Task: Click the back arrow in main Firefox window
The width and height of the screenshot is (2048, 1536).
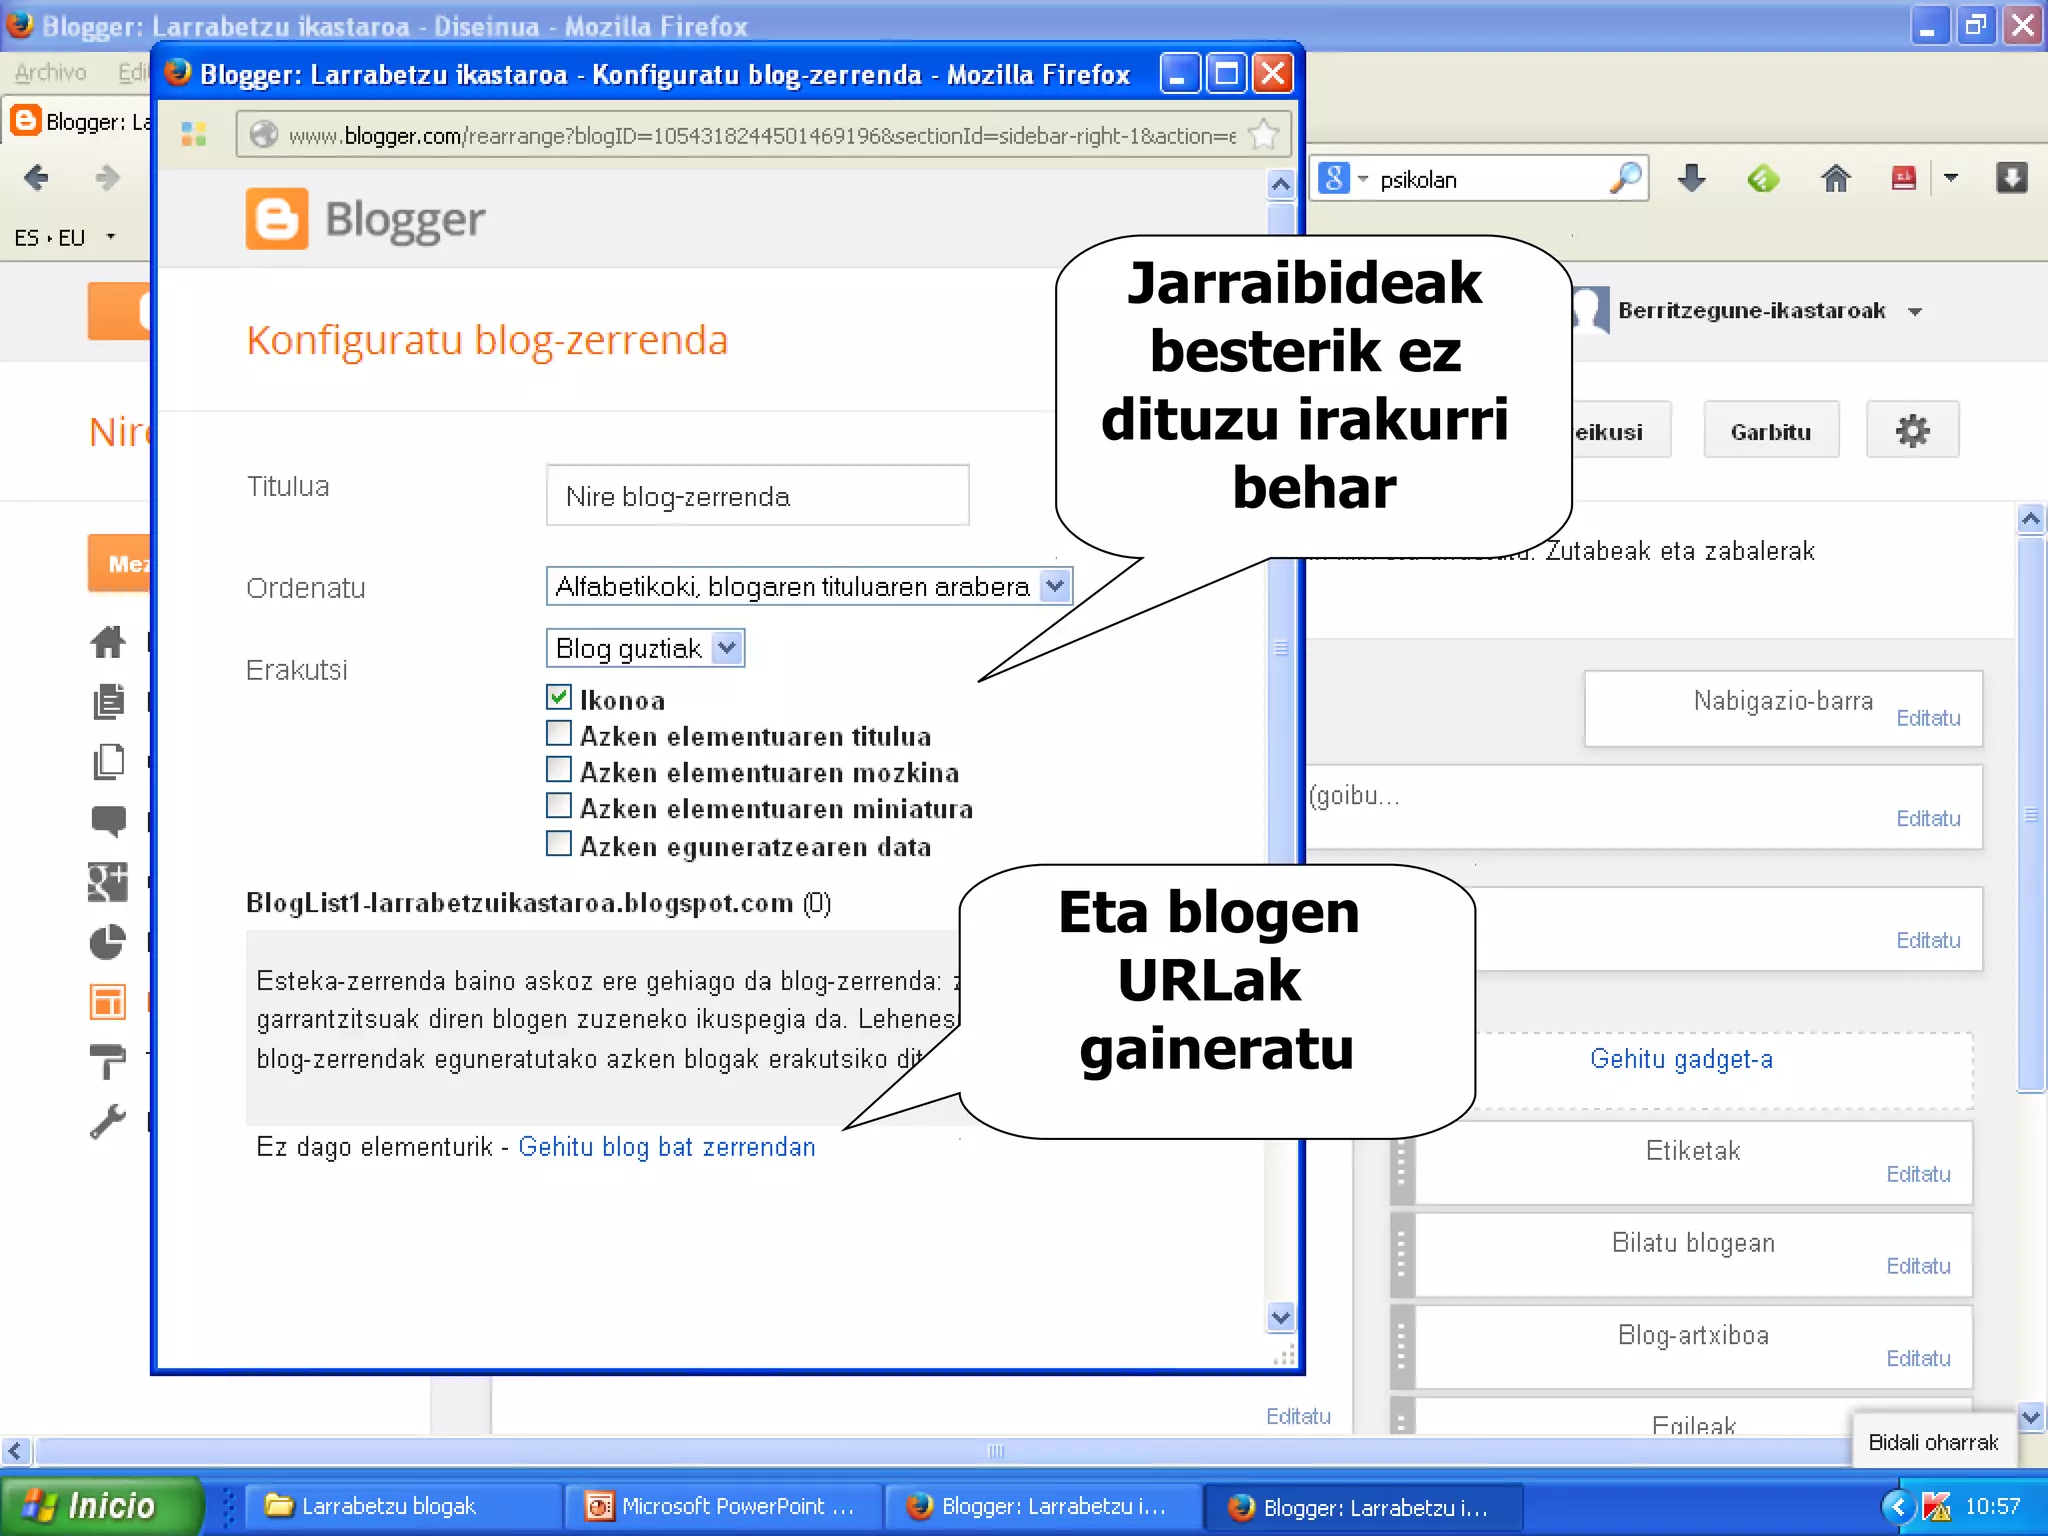Action: (x=37, y=178)
